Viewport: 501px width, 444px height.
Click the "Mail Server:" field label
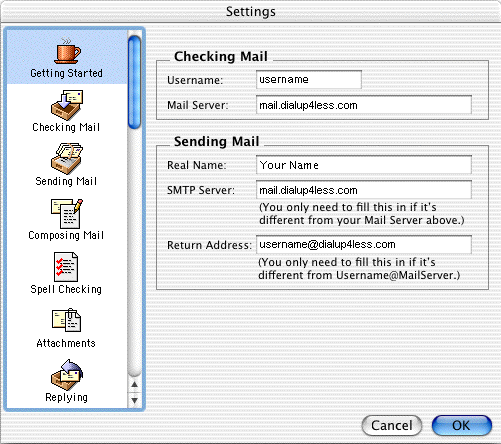point(198,105)
